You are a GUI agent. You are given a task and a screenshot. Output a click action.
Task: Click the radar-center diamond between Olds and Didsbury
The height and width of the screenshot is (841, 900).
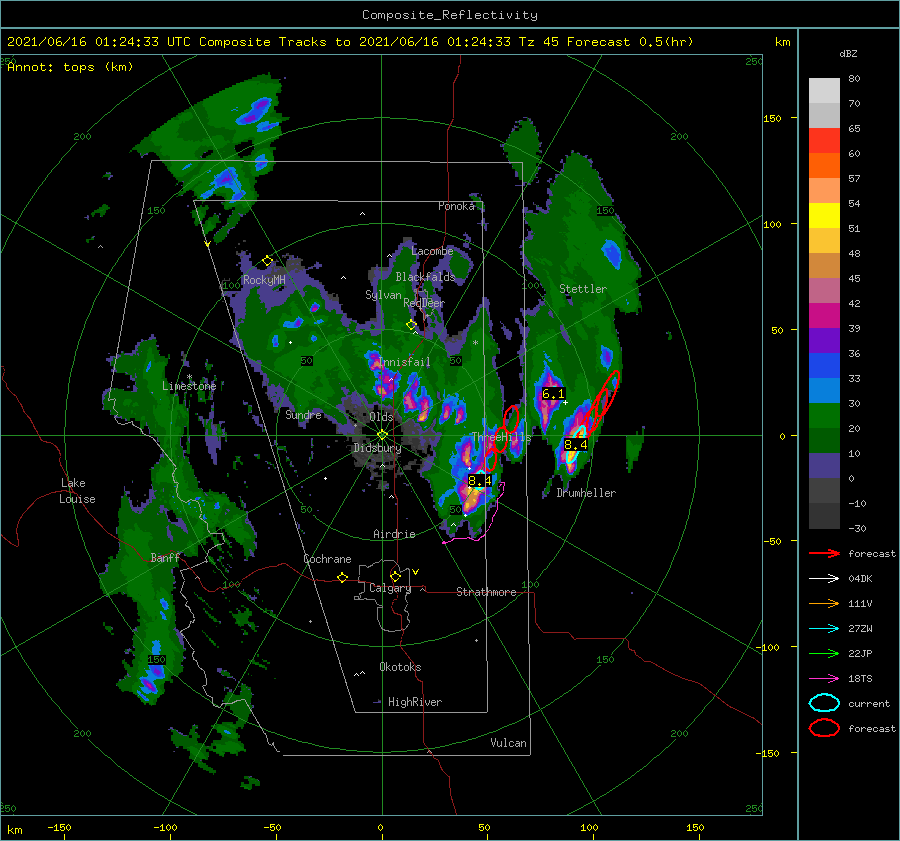pyautogui.click(x=382, y=435)
